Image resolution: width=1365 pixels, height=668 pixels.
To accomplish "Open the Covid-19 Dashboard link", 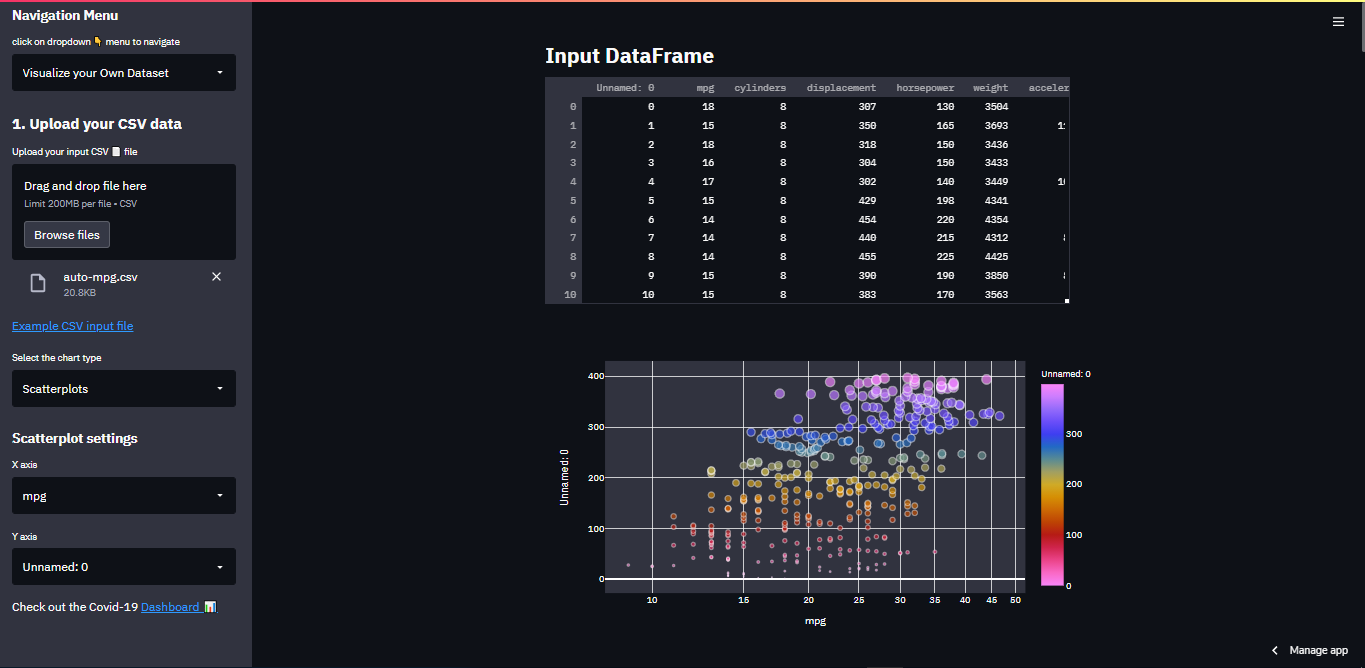I will coord(178,607).
